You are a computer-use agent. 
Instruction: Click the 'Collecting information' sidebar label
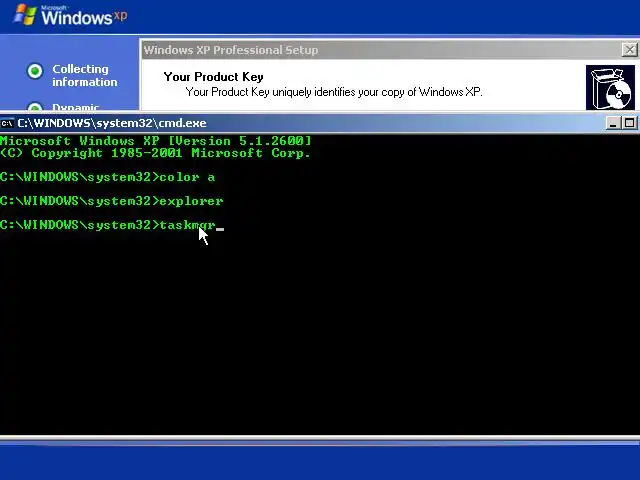point(84,76)
